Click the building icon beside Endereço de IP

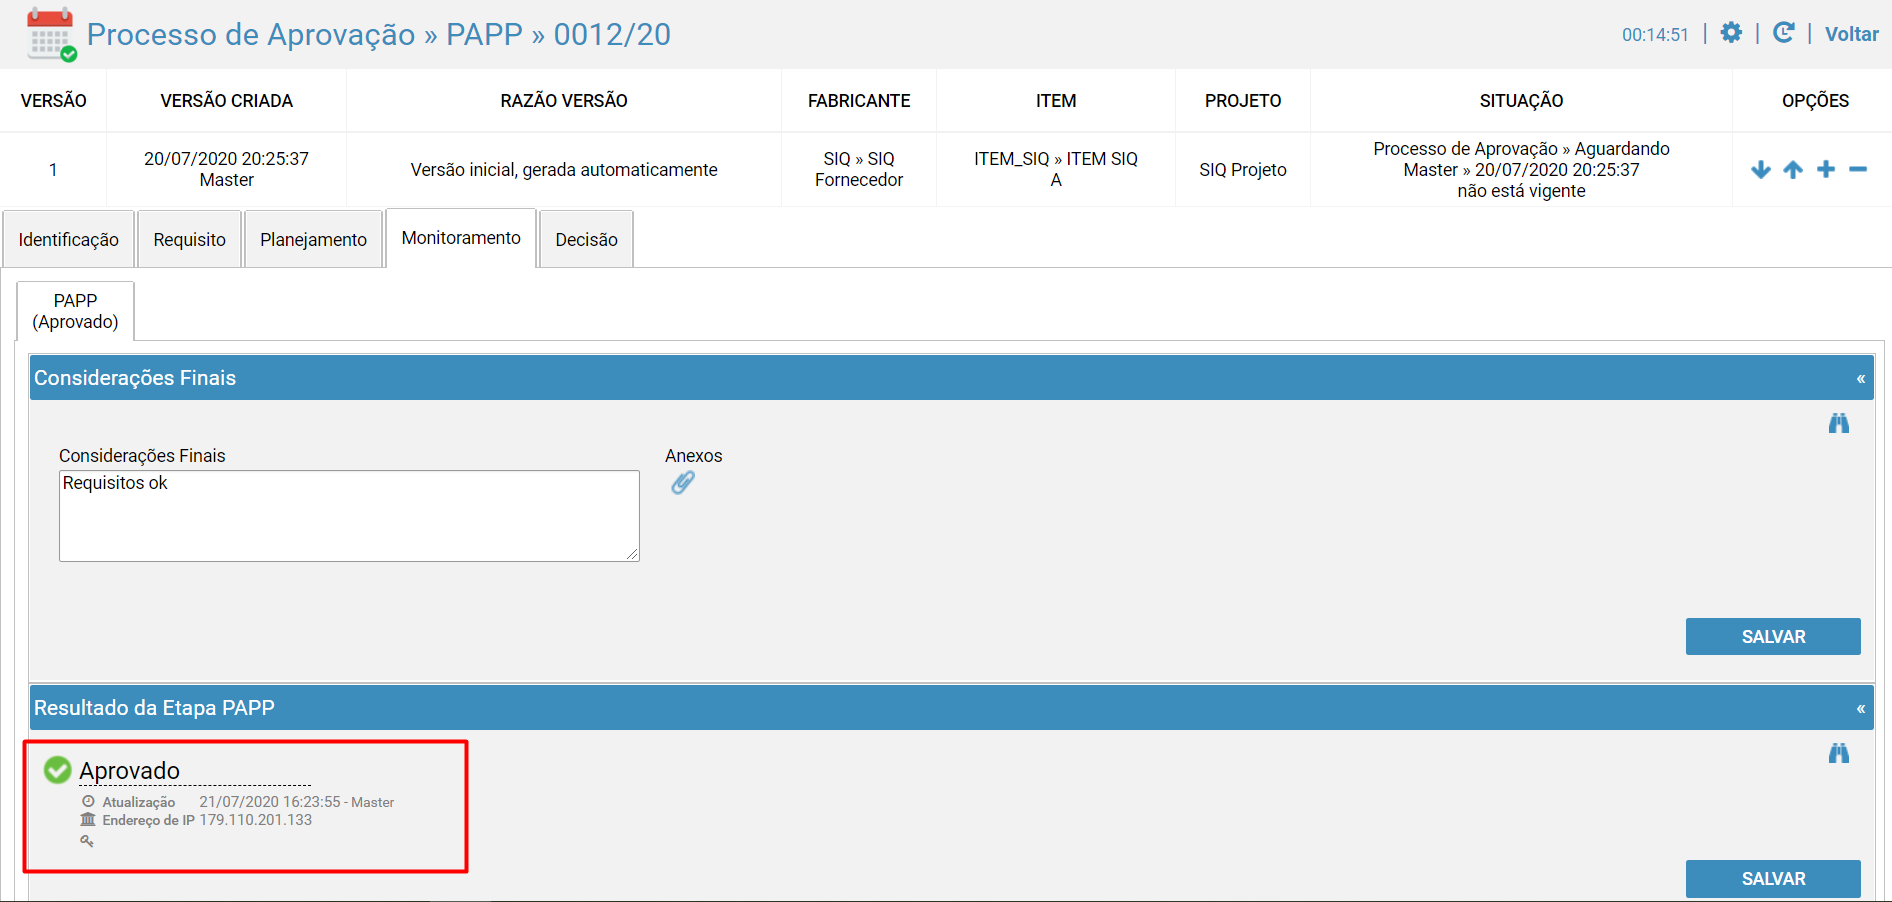(x=88, y=820)
